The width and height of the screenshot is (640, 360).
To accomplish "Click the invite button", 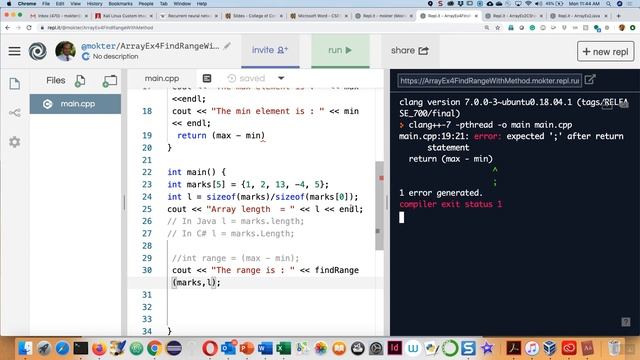I will click(x=270, y=51).
